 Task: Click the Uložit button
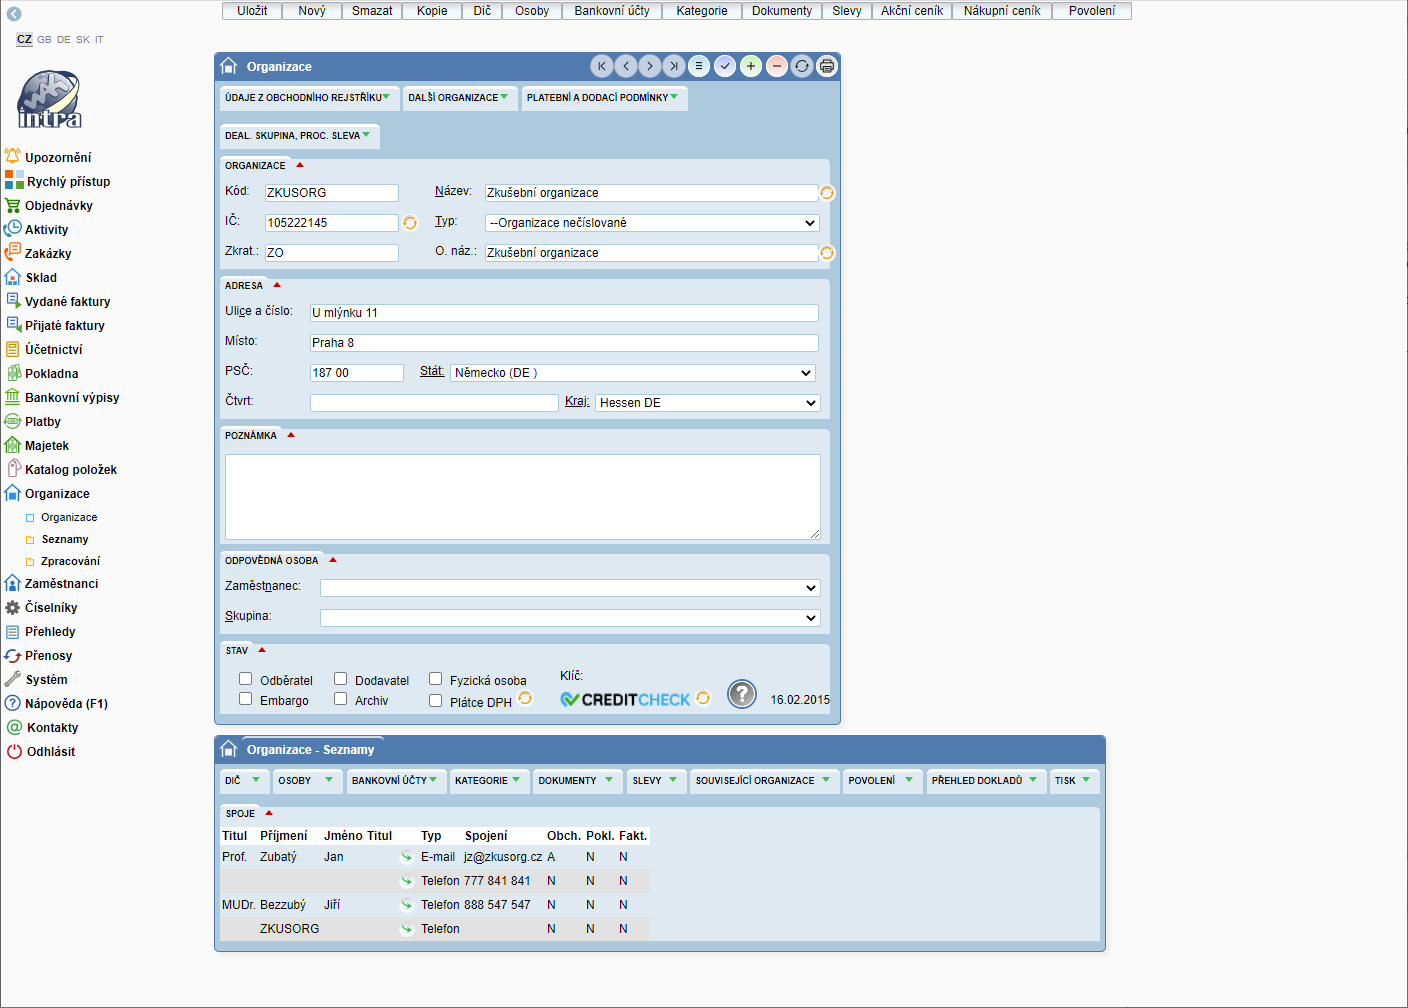252,11
